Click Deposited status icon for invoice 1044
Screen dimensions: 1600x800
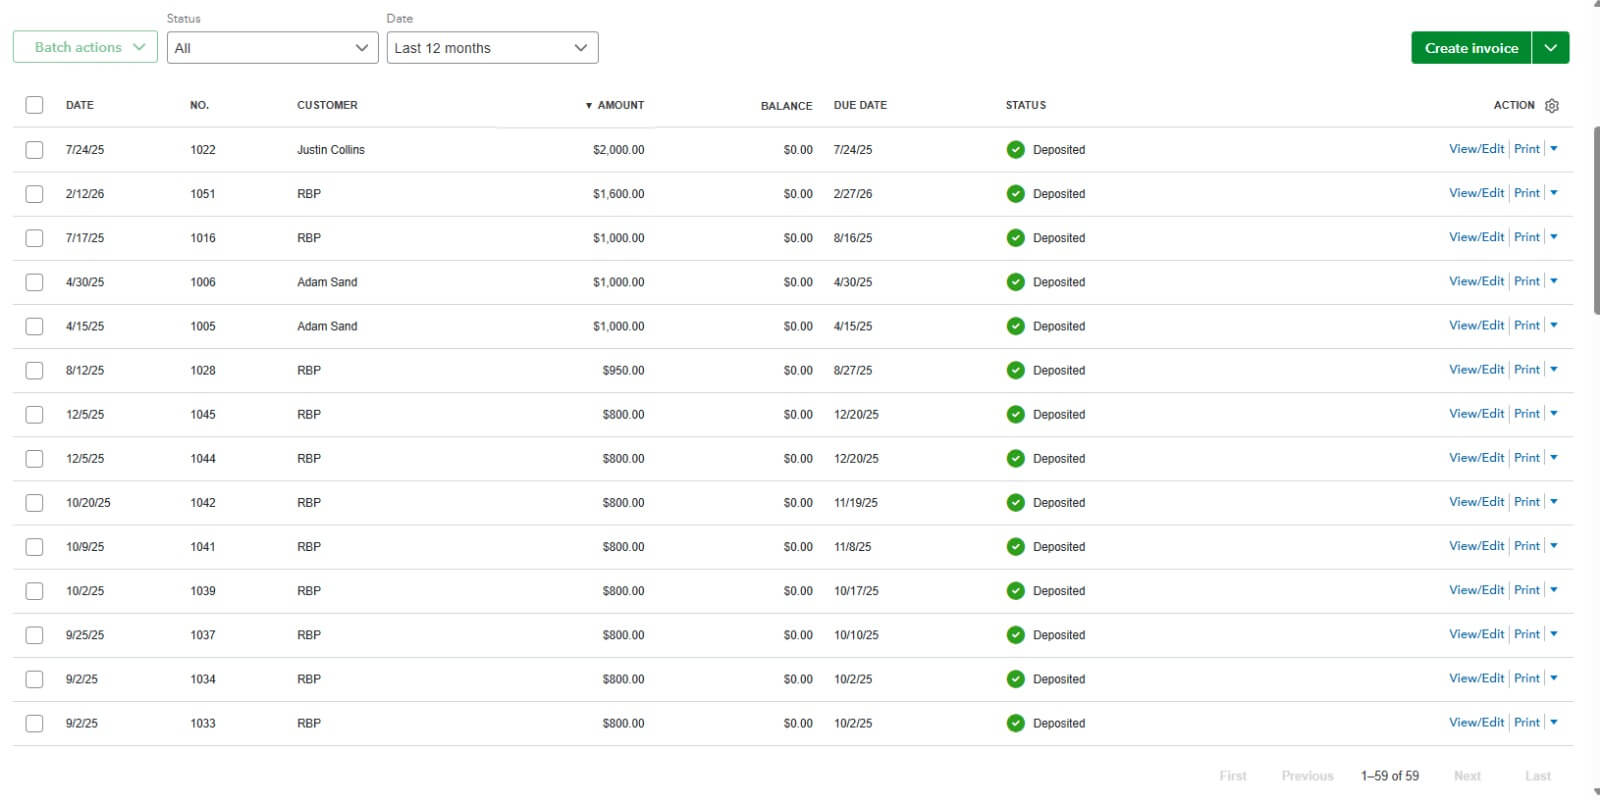tap(1015, 458)
